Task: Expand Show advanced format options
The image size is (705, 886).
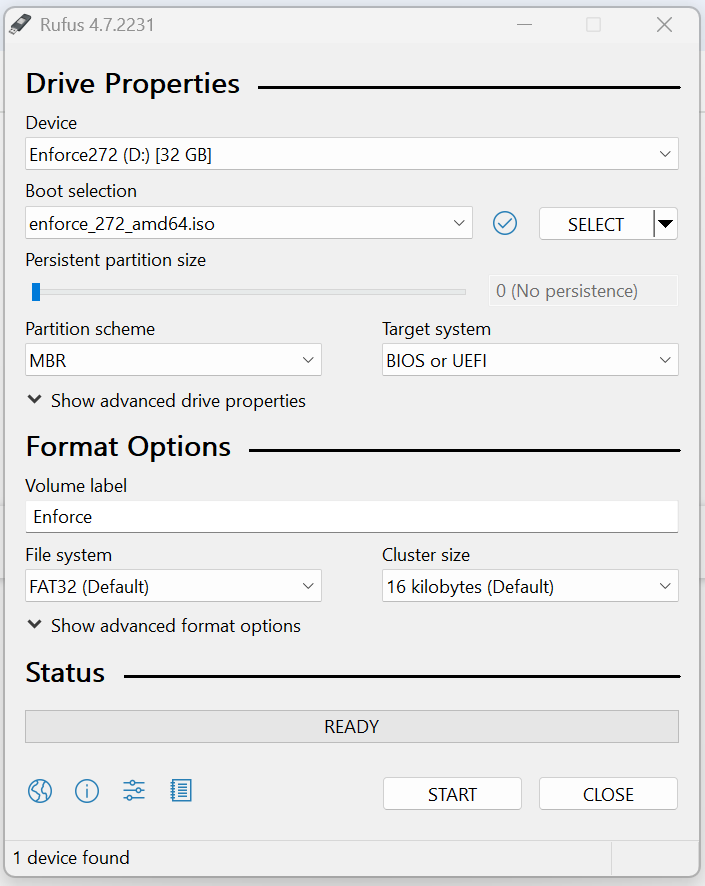Action: click(164, 626)
